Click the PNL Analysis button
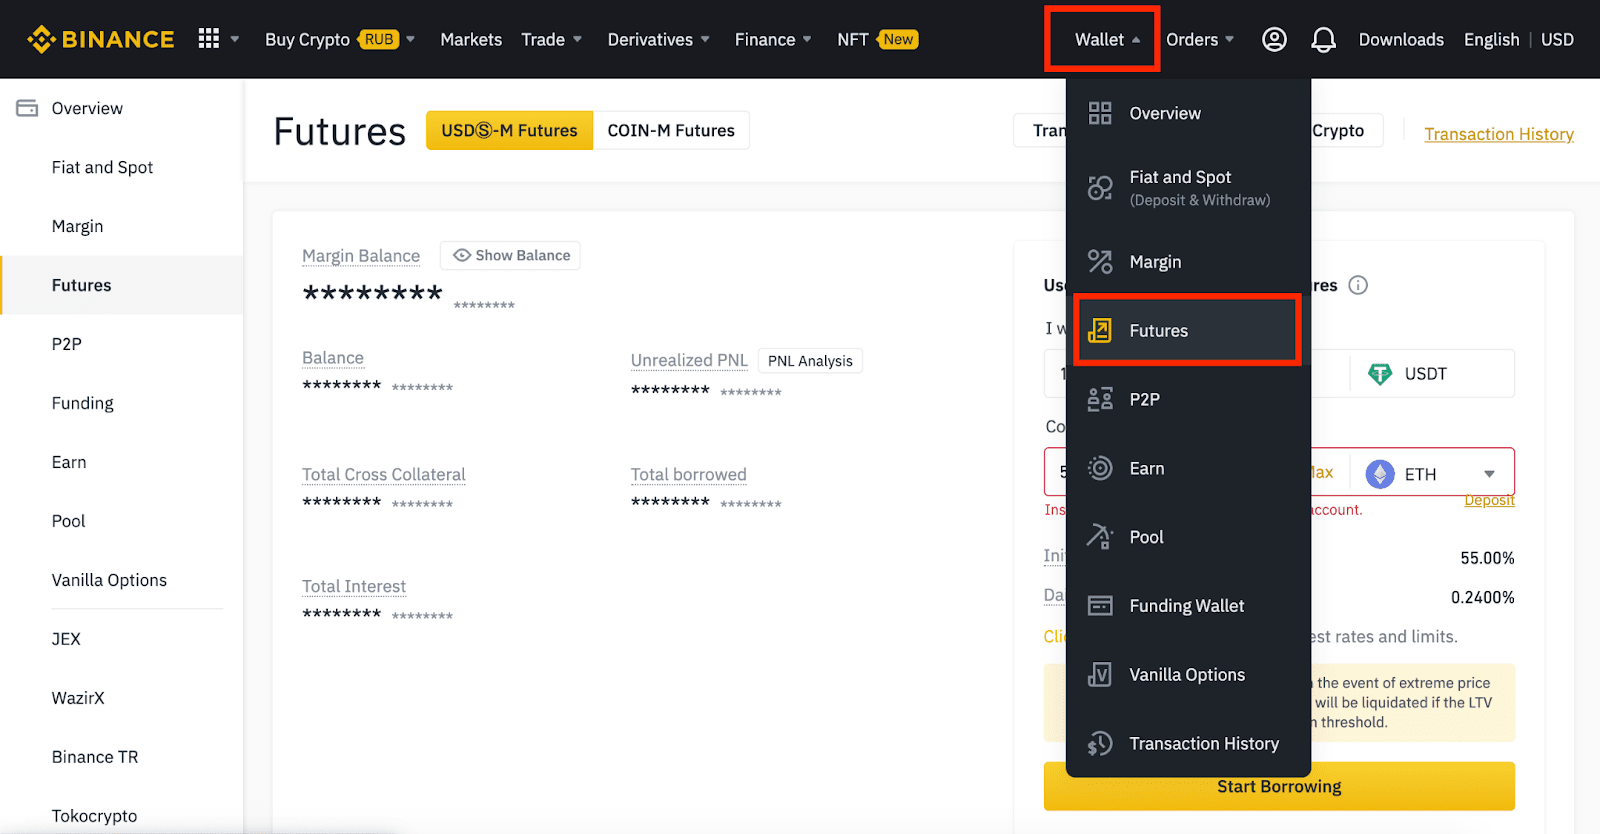Image resolution: width=1600 pixels, height=834 pixels. point(810,361)
